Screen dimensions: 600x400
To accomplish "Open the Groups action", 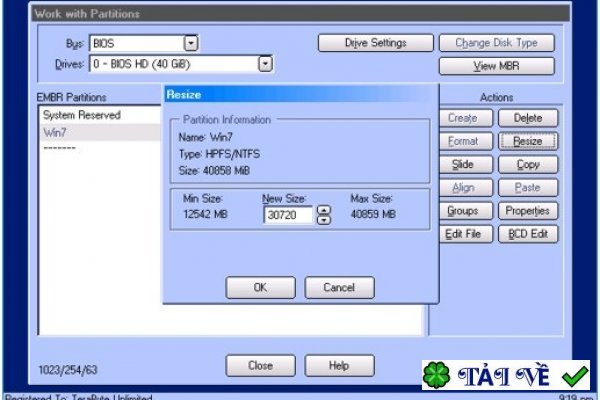I will (465, 211).
